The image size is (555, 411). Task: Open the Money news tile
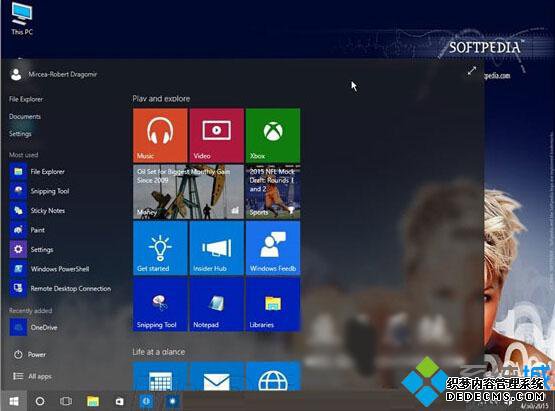click(188, 192)
